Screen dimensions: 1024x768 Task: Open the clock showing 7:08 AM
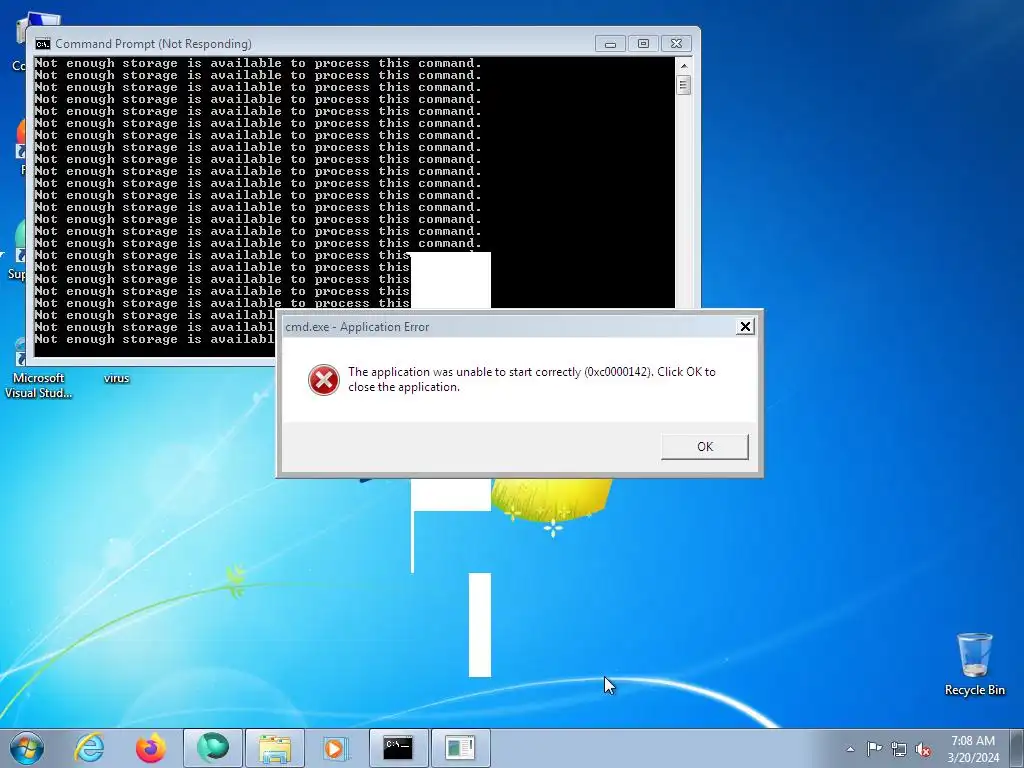click(973, 749)
